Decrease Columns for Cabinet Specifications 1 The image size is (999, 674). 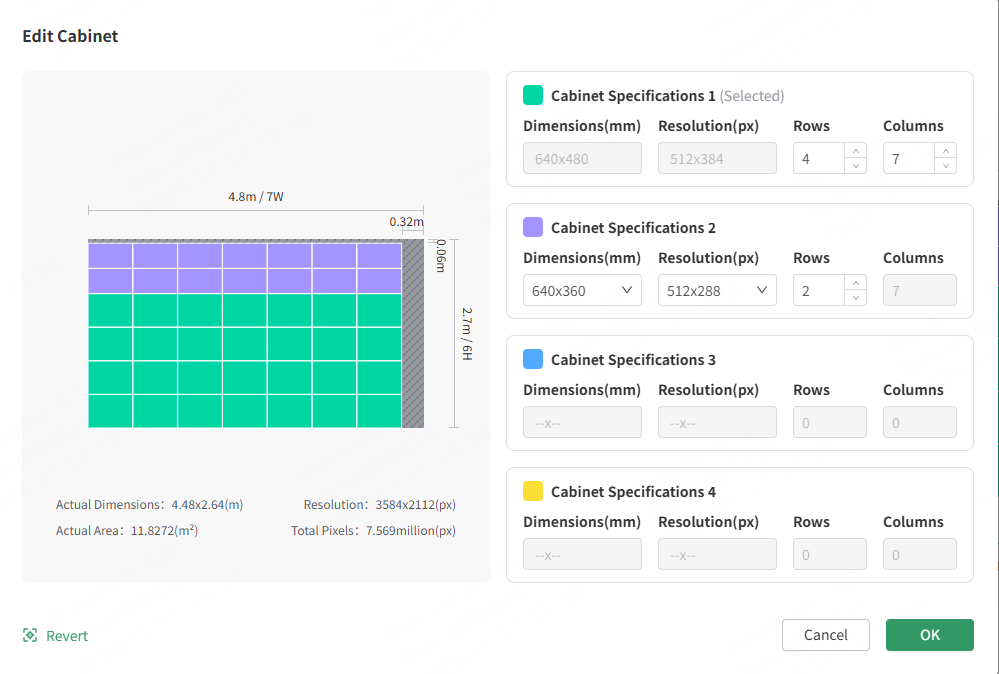tap(945, 166)
